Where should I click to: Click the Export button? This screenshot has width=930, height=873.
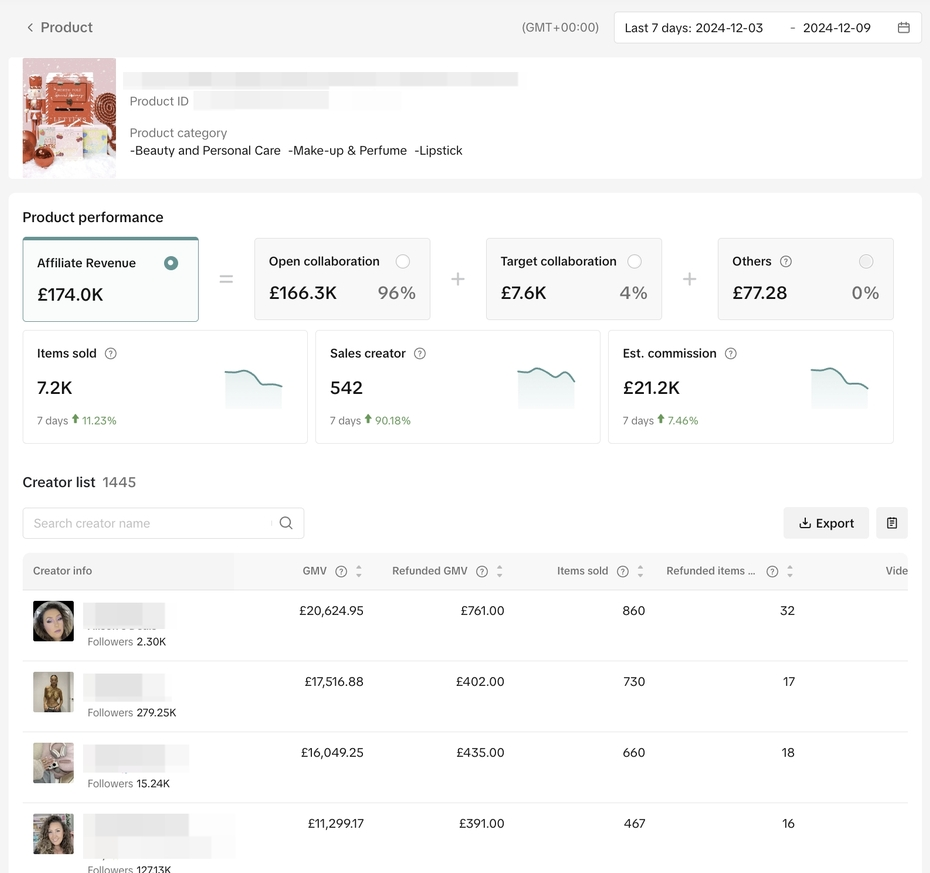point(826,523)
